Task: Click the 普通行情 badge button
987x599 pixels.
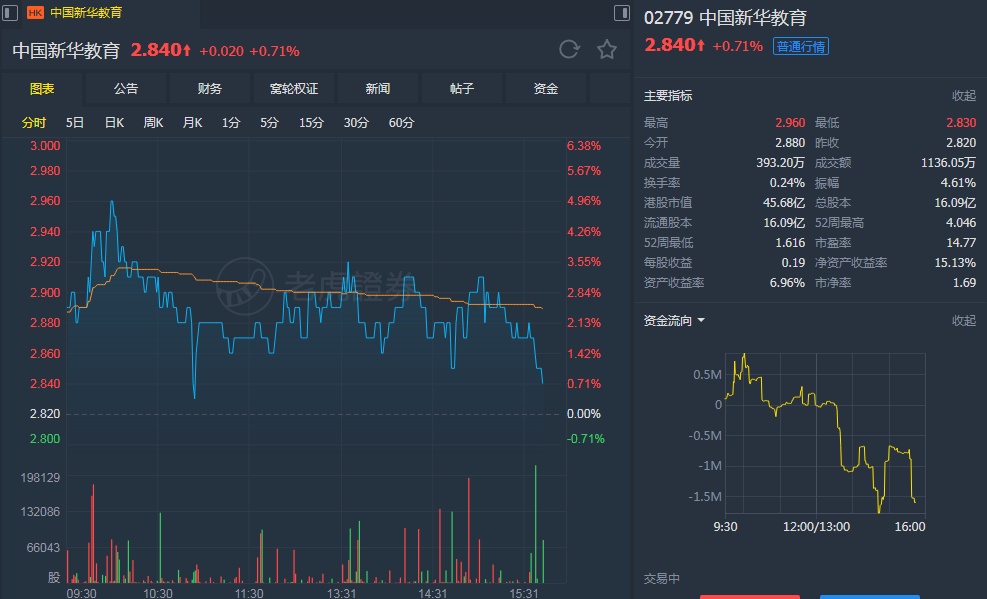Action: (x=801, y=47)
